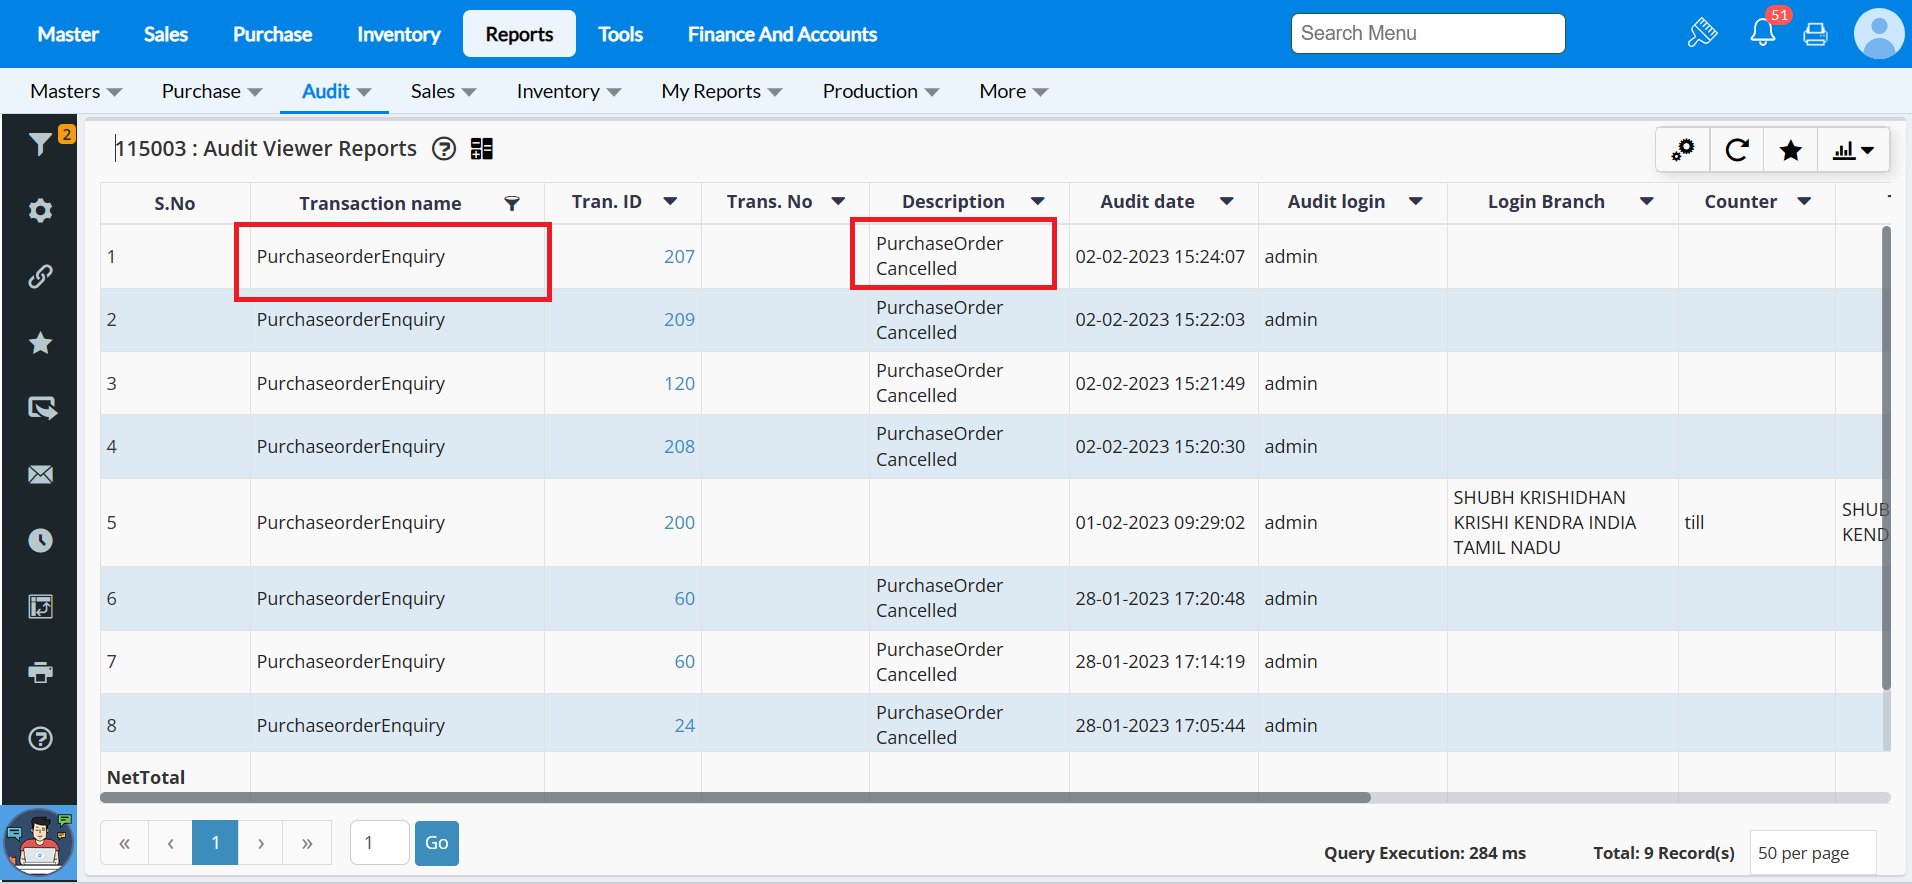Click the Search Menu input field
1912x884 pixels.
[1427, 33]
